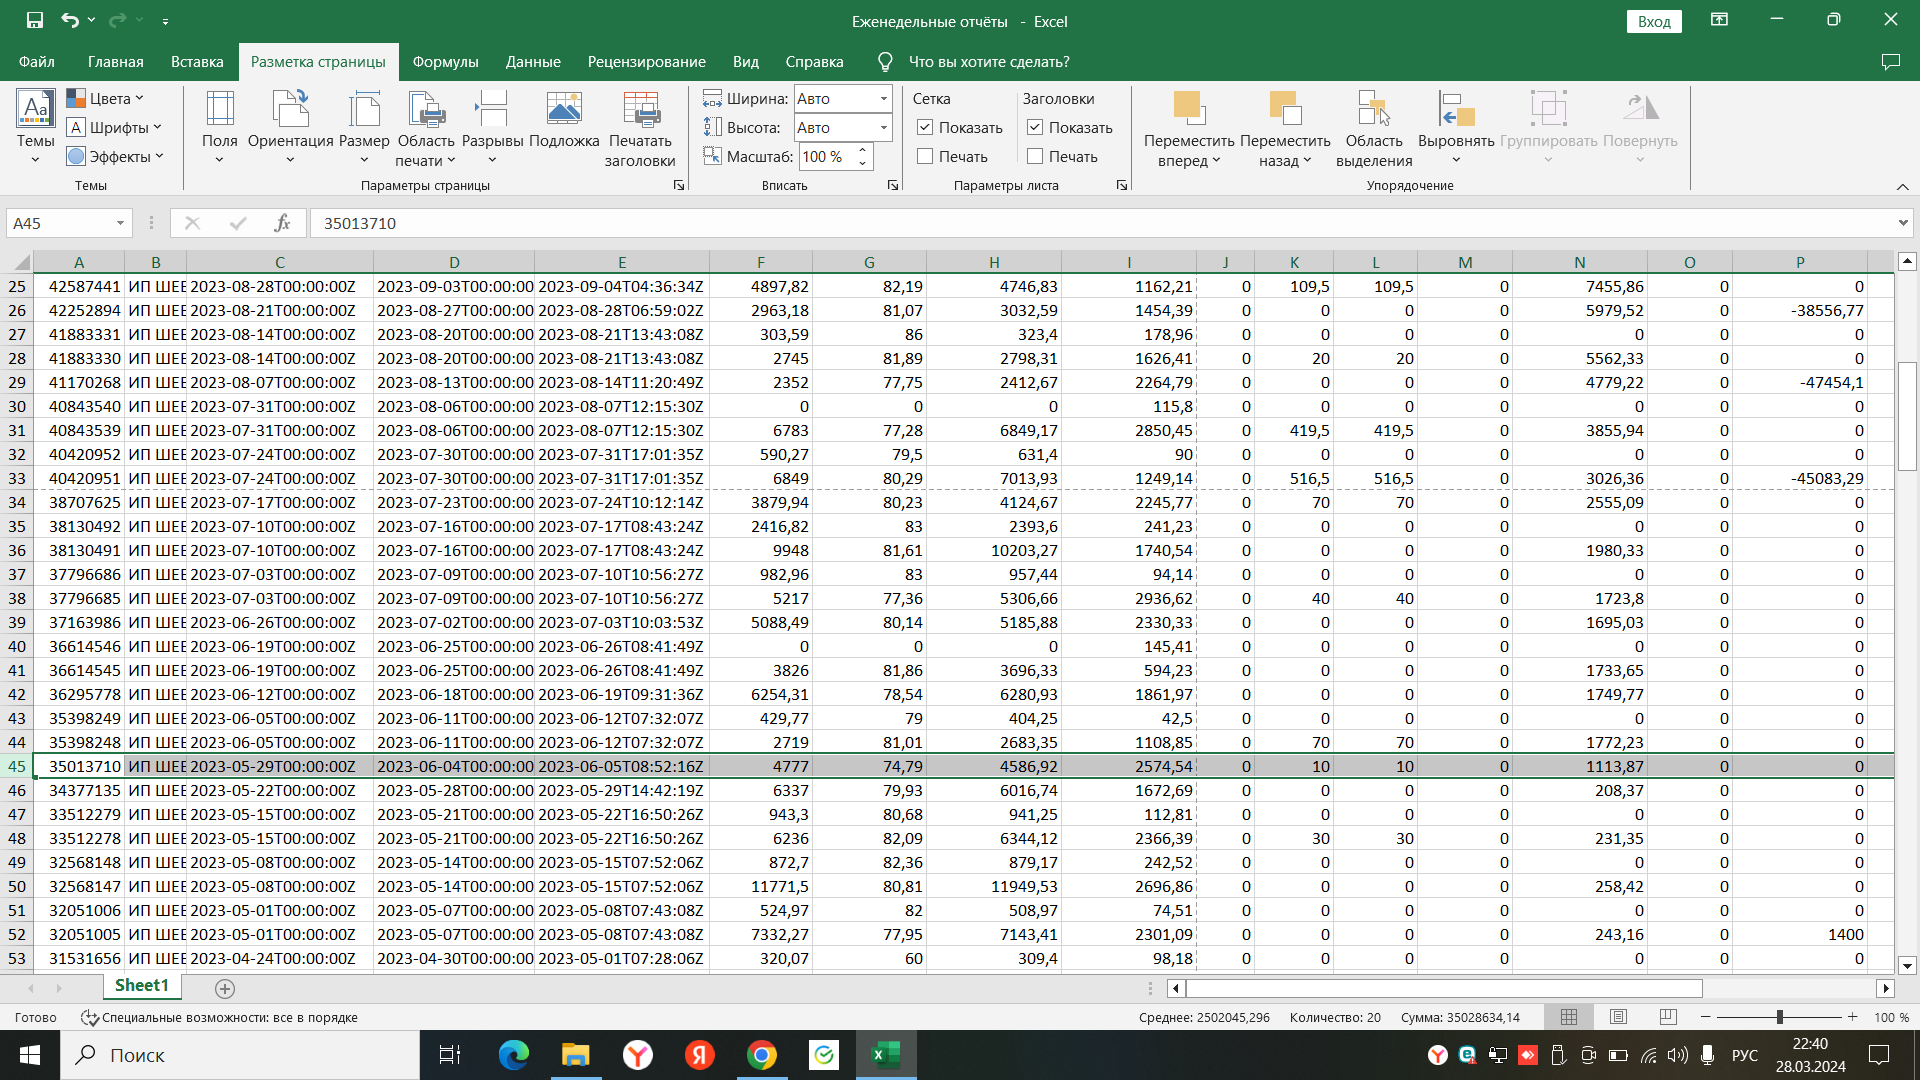Switch to the Вставка tab
Viewport: 1920px width, 1080px height.
[x=197, y=62]
